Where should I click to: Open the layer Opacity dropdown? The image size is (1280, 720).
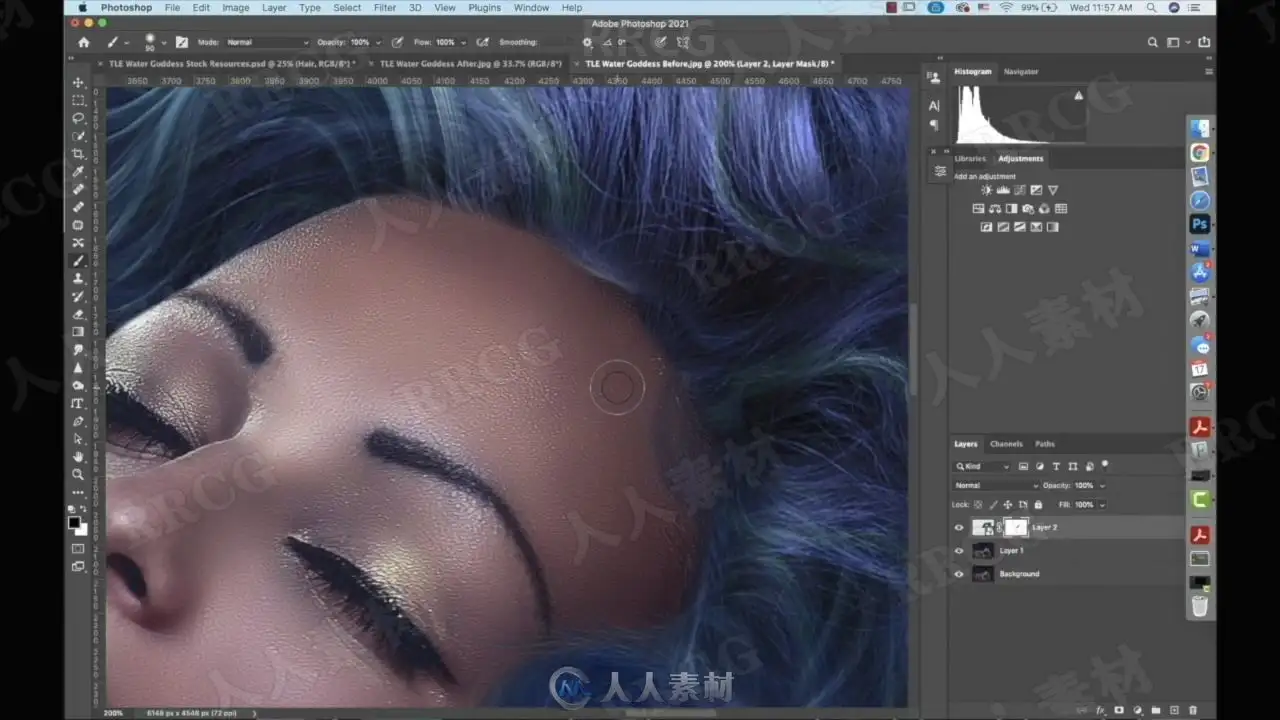click(x=1102, y=486)
